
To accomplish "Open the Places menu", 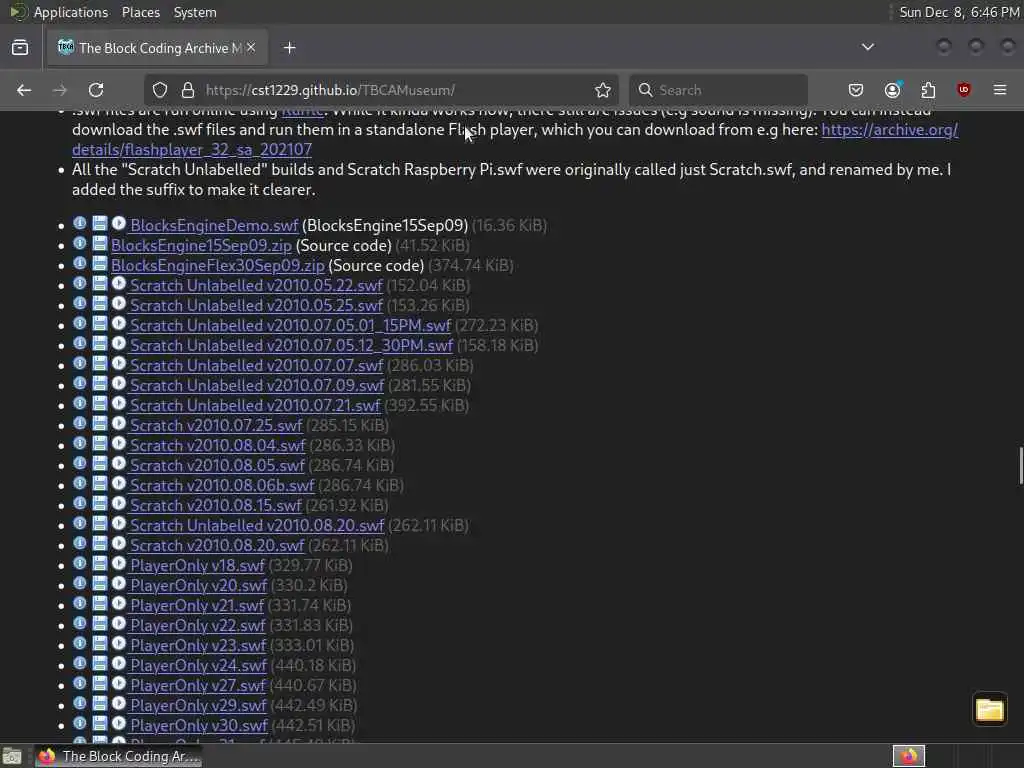I will tap(141, 12).
